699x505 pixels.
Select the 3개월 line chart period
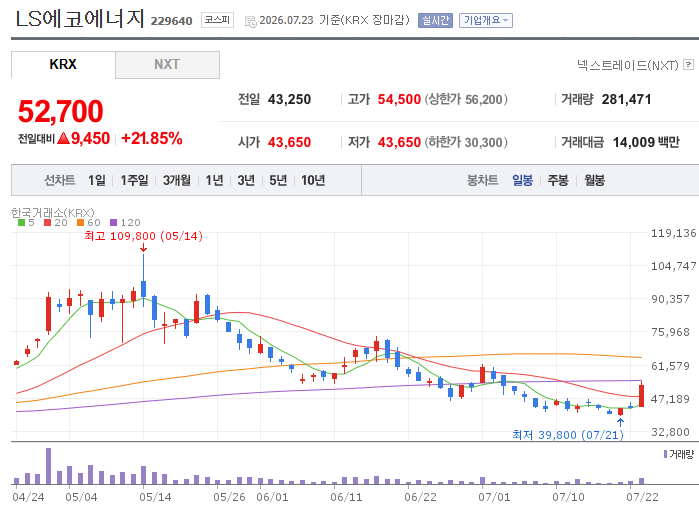[177, 180]
